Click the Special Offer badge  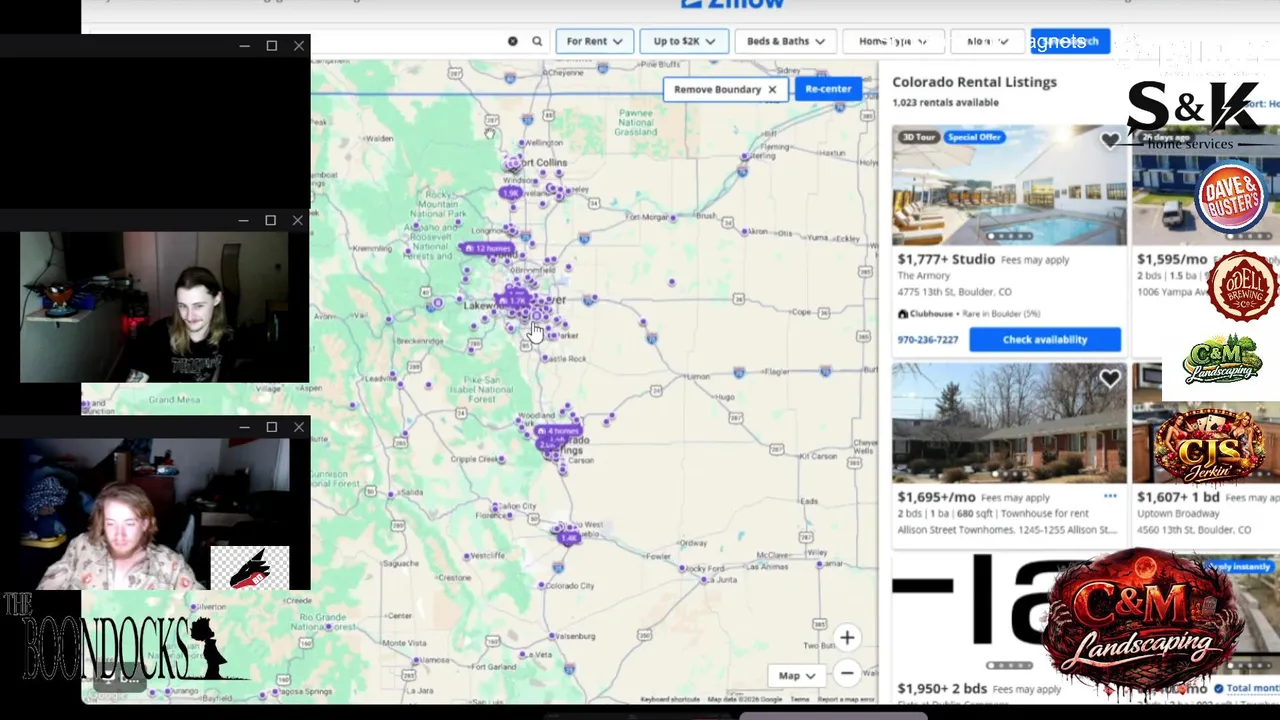[x=973, y=137]
